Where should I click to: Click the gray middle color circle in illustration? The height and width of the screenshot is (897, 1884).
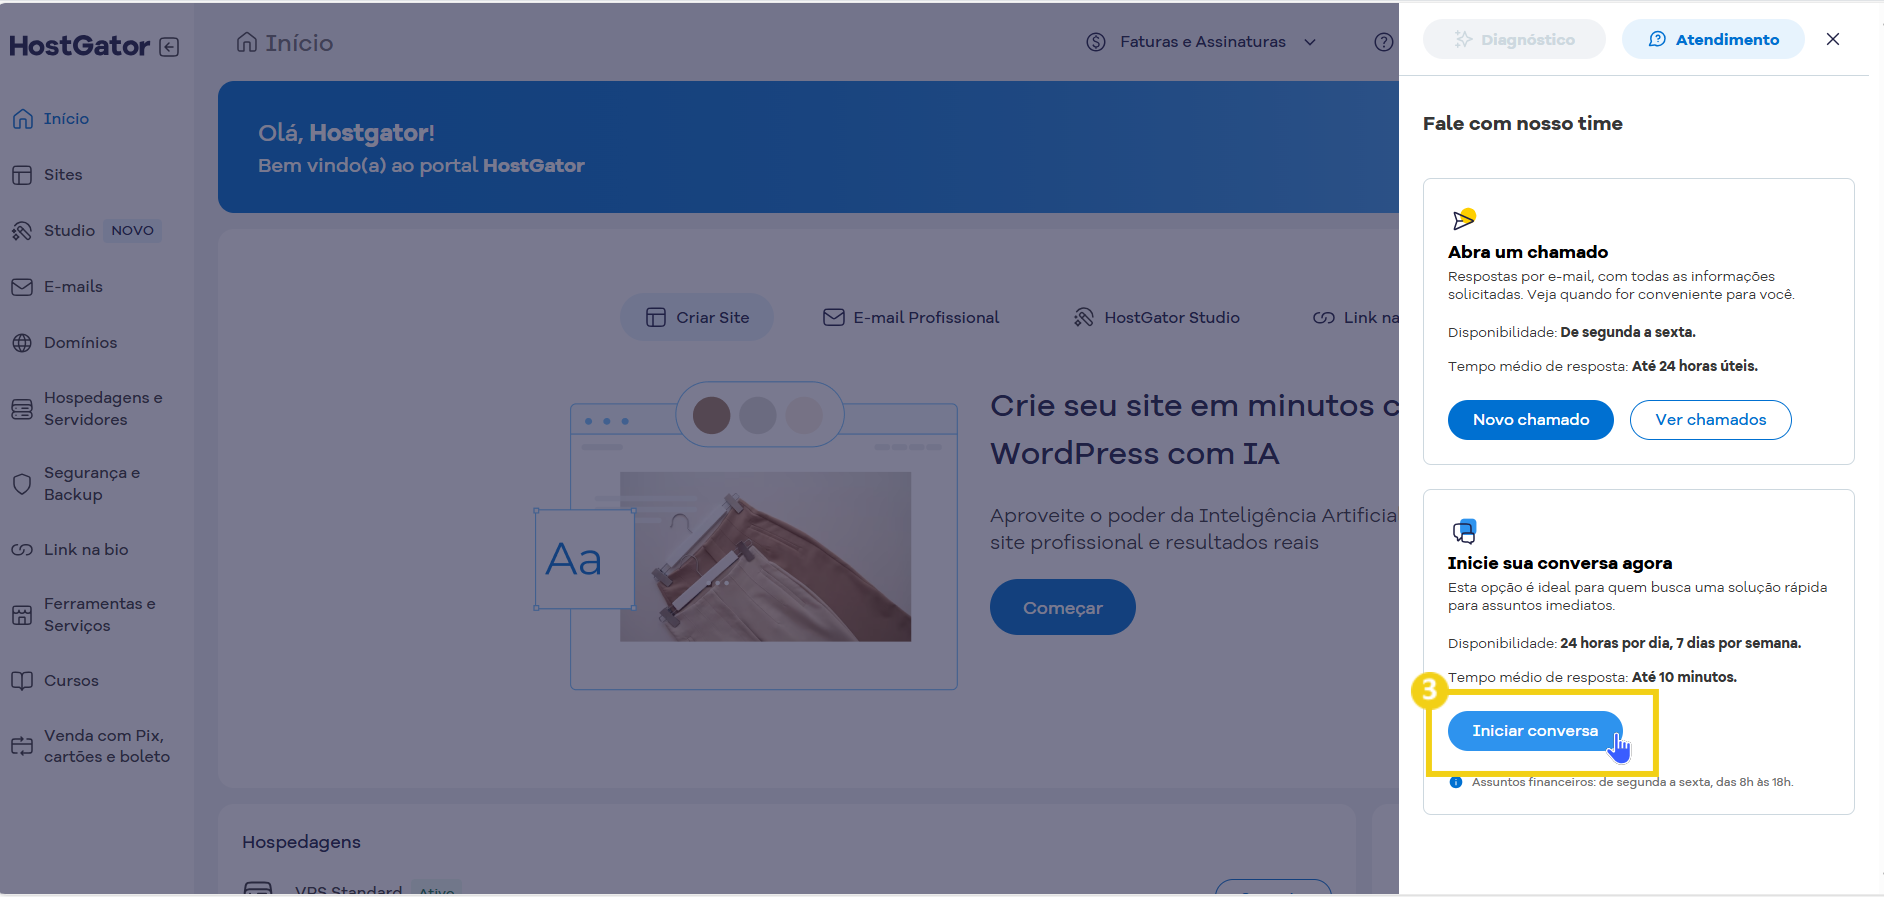(x=758, y=415)
